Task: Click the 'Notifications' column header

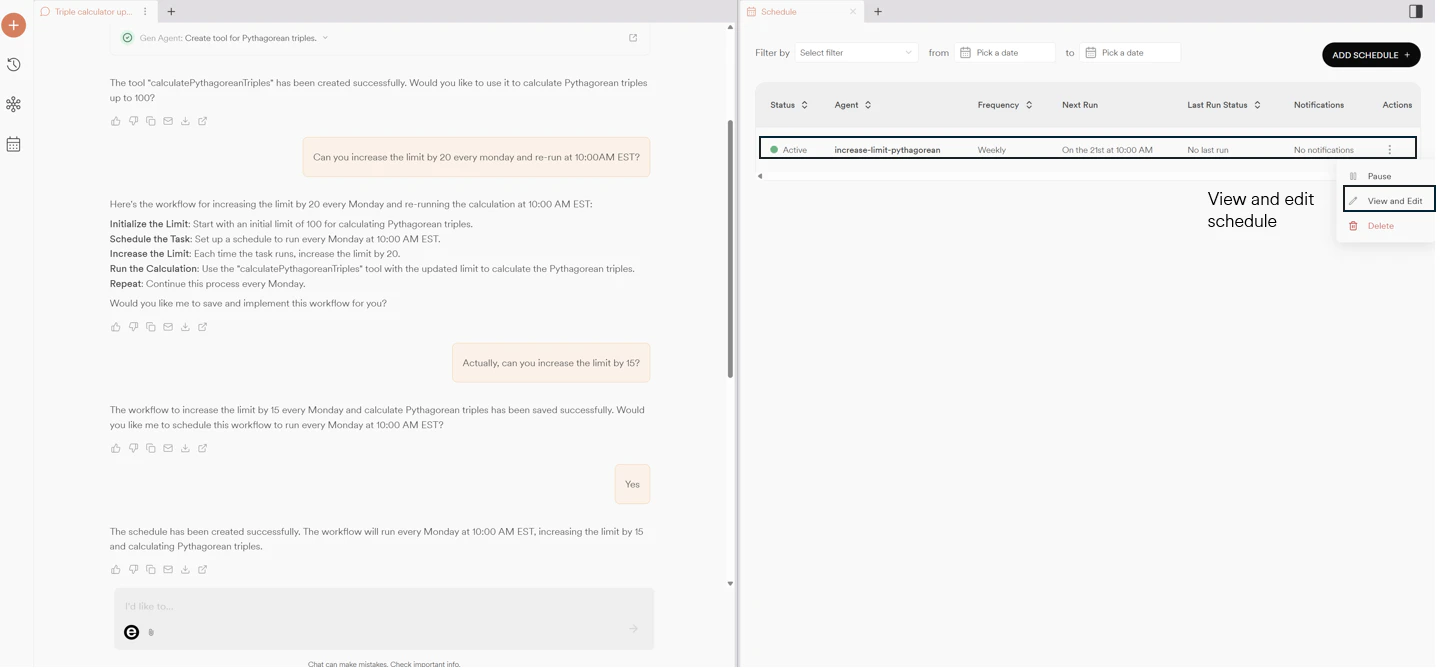Action: pyautogui.click(x=1318, y=105)
